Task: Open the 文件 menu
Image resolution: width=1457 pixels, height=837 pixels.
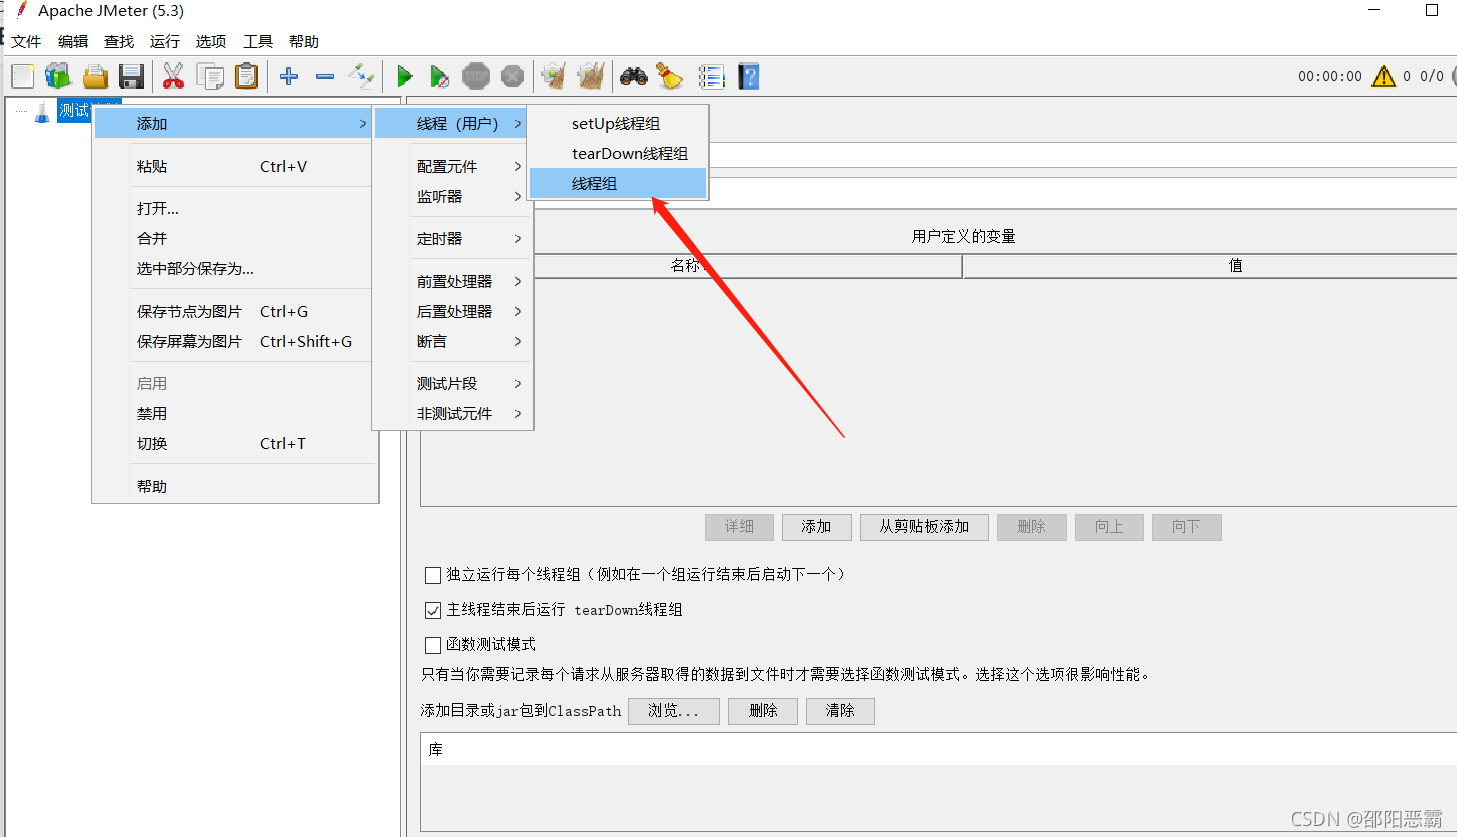Action: (x=26, y=41)
